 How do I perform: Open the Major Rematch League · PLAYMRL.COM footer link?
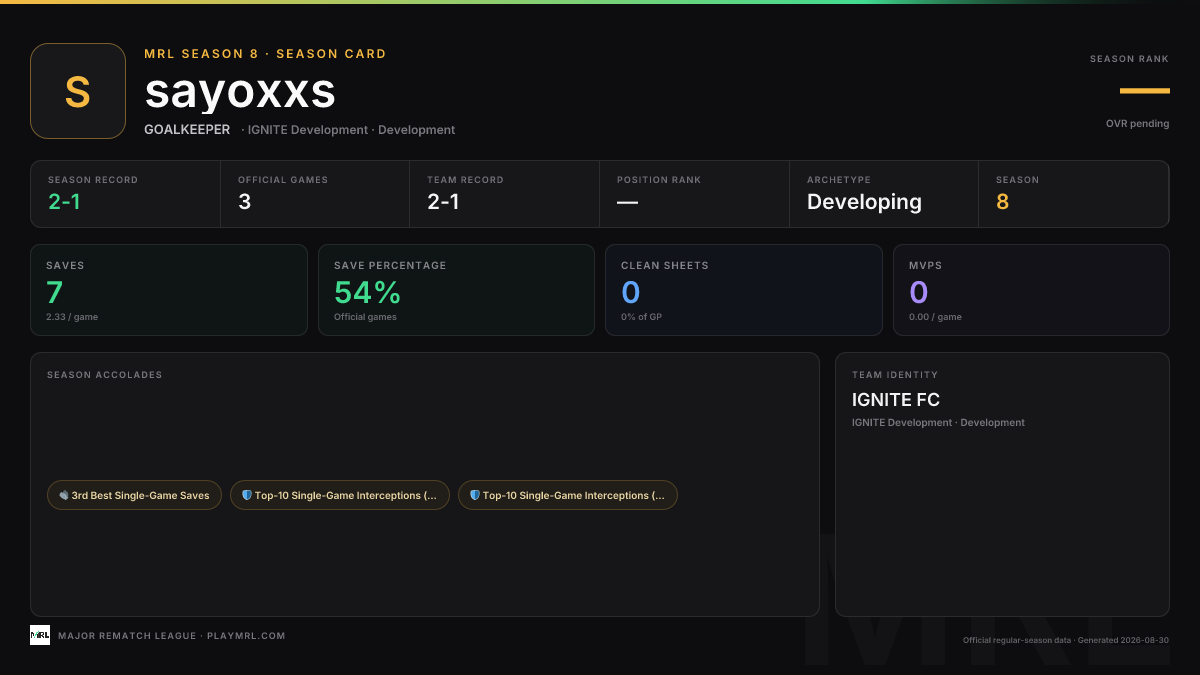172,636
